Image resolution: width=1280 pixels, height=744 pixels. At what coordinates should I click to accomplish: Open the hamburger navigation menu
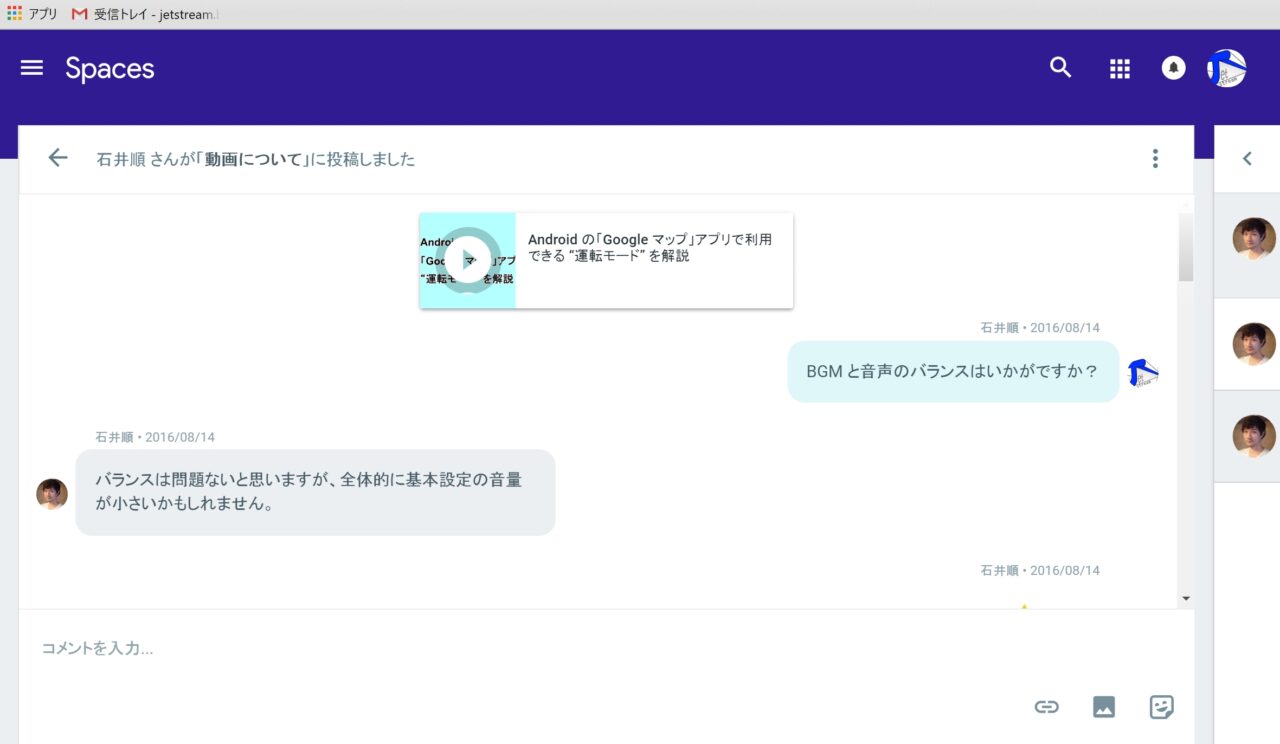click(32, 68)
